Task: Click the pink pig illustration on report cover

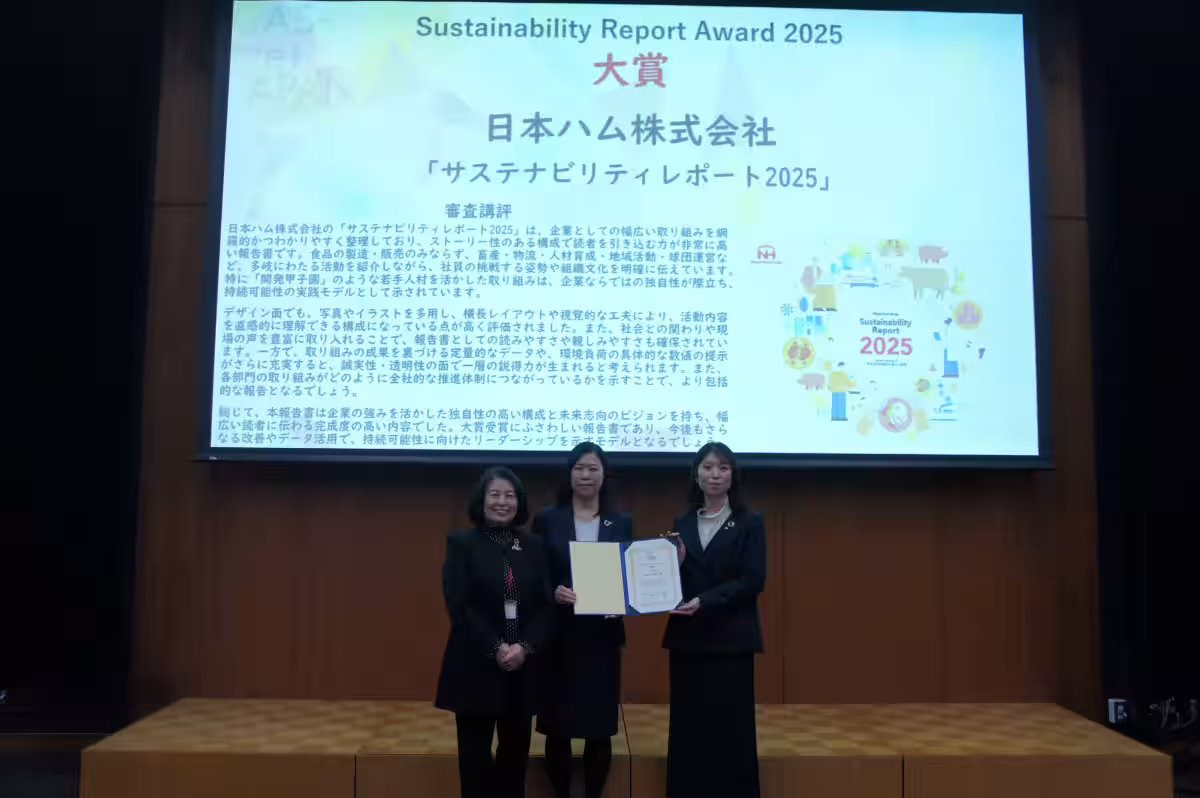Action: click(x=932, y=253)
